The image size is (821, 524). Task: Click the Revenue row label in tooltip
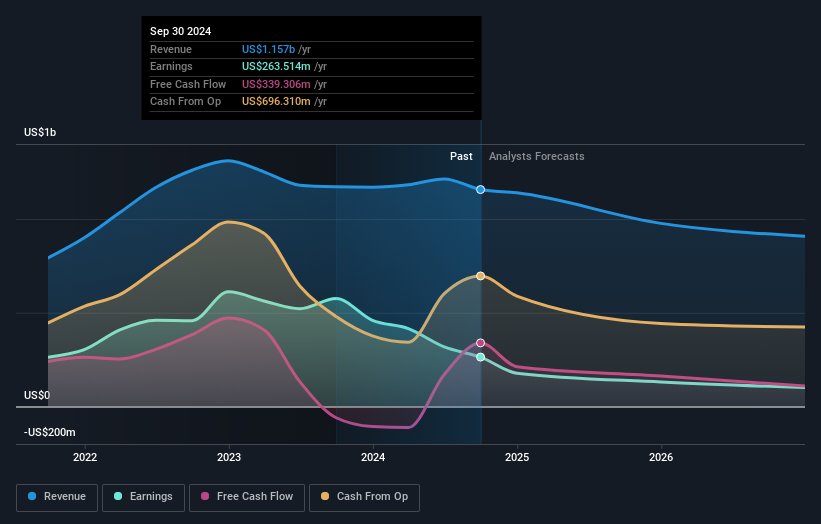(171, 49)
